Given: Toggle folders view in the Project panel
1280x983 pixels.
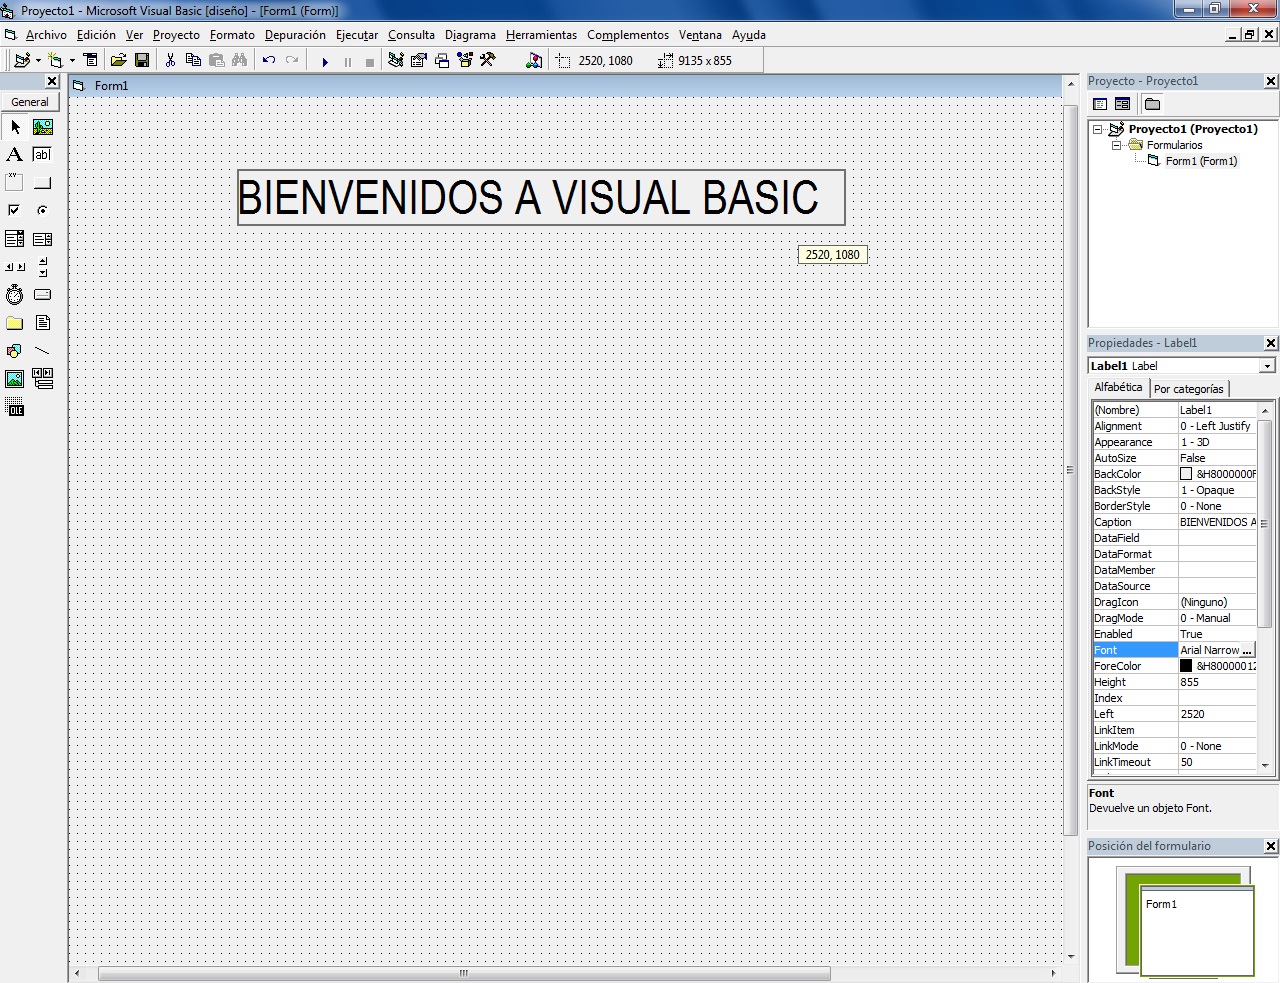Looking at the screenshot, I should tap(1152, 104).
